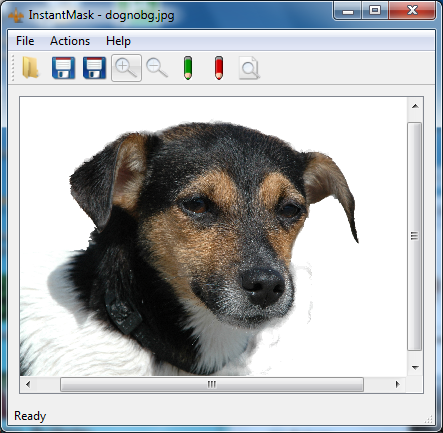Click the horizontal scrollbar left arrow

point(28,384)
